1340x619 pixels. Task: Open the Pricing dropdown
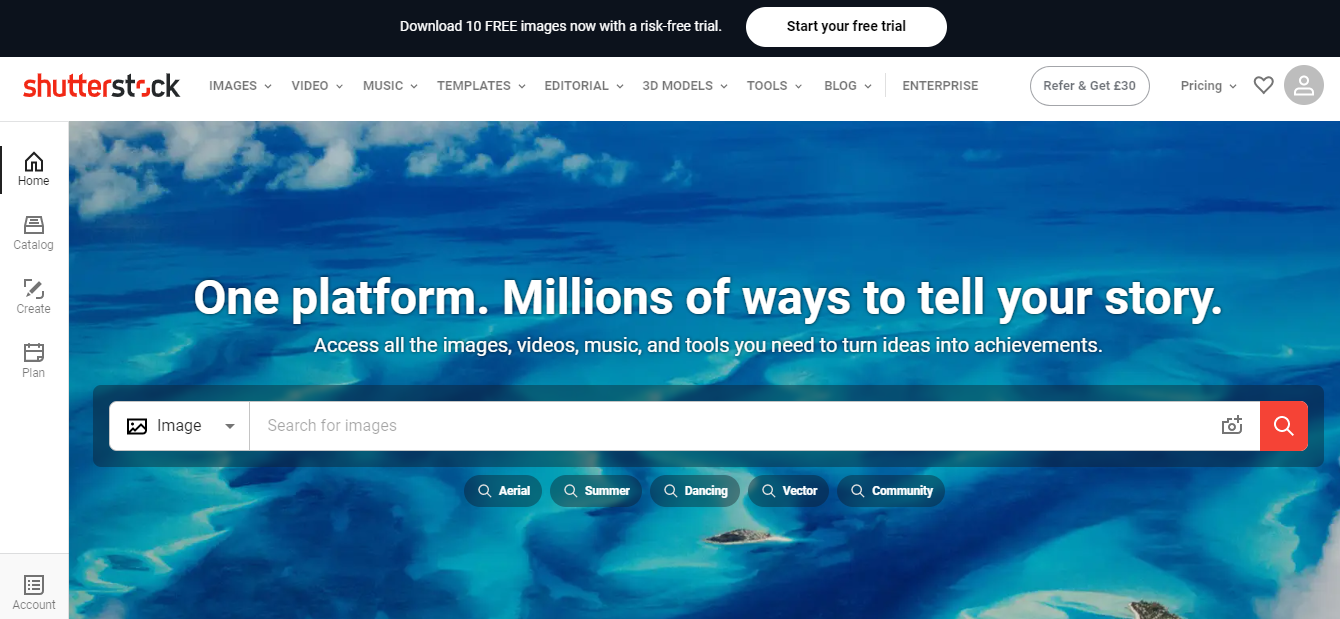[1208, 86]
